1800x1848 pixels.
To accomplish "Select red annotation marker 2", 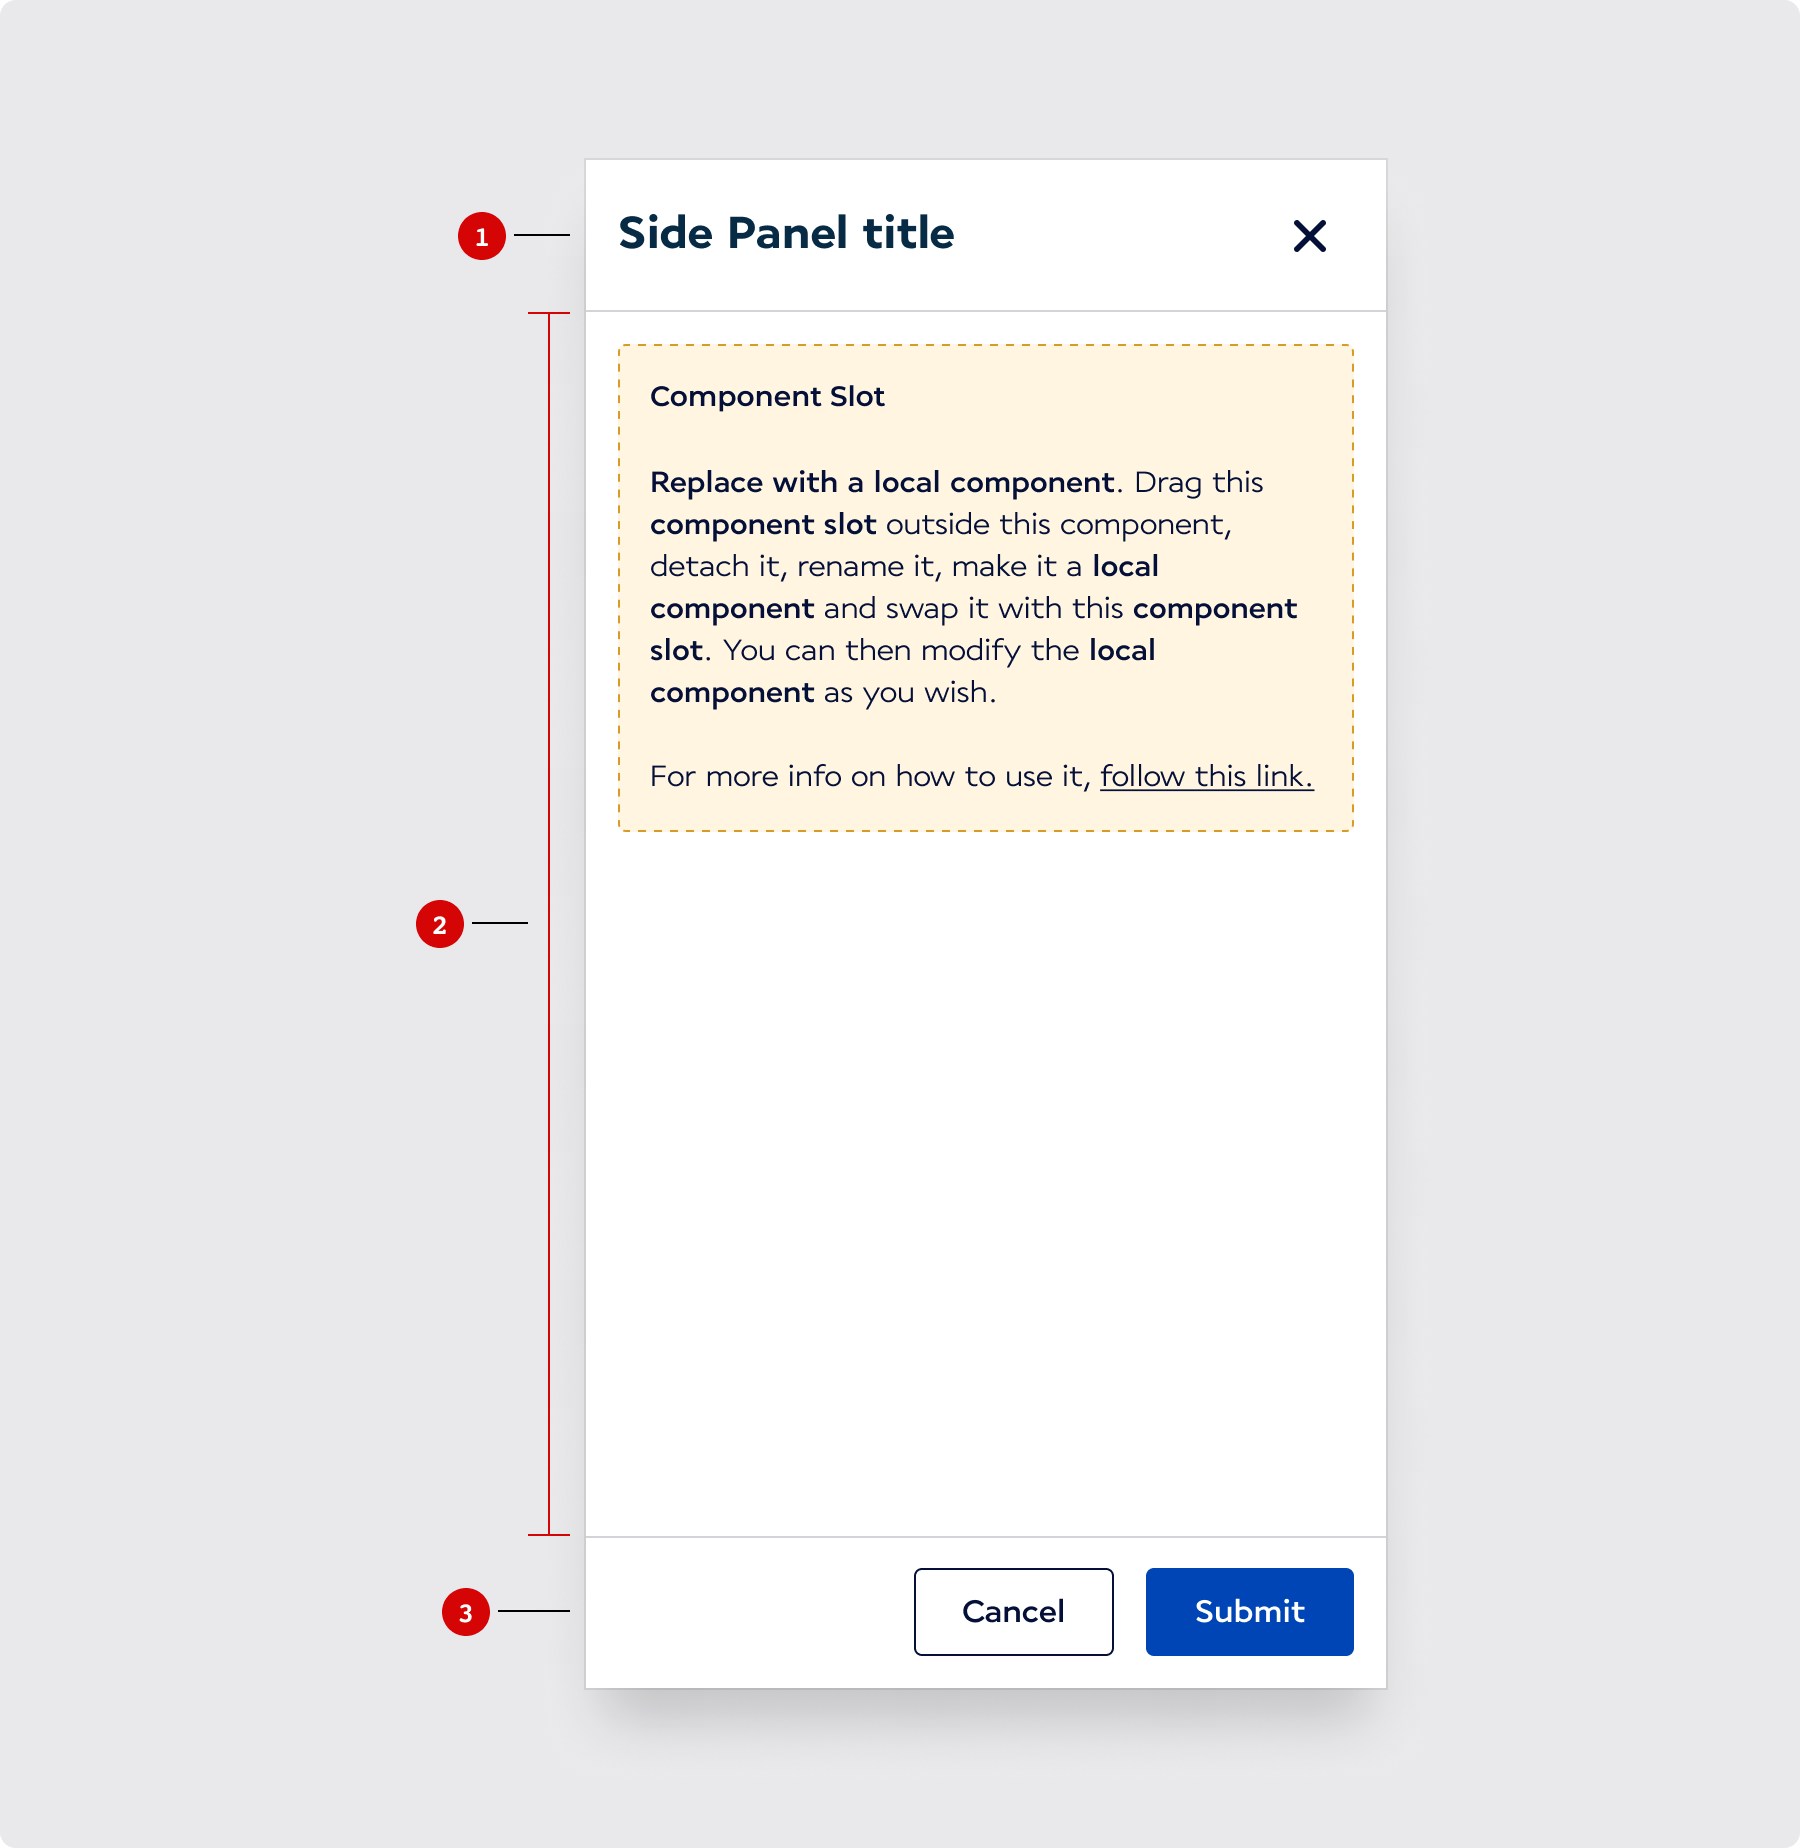I will 440,924.
